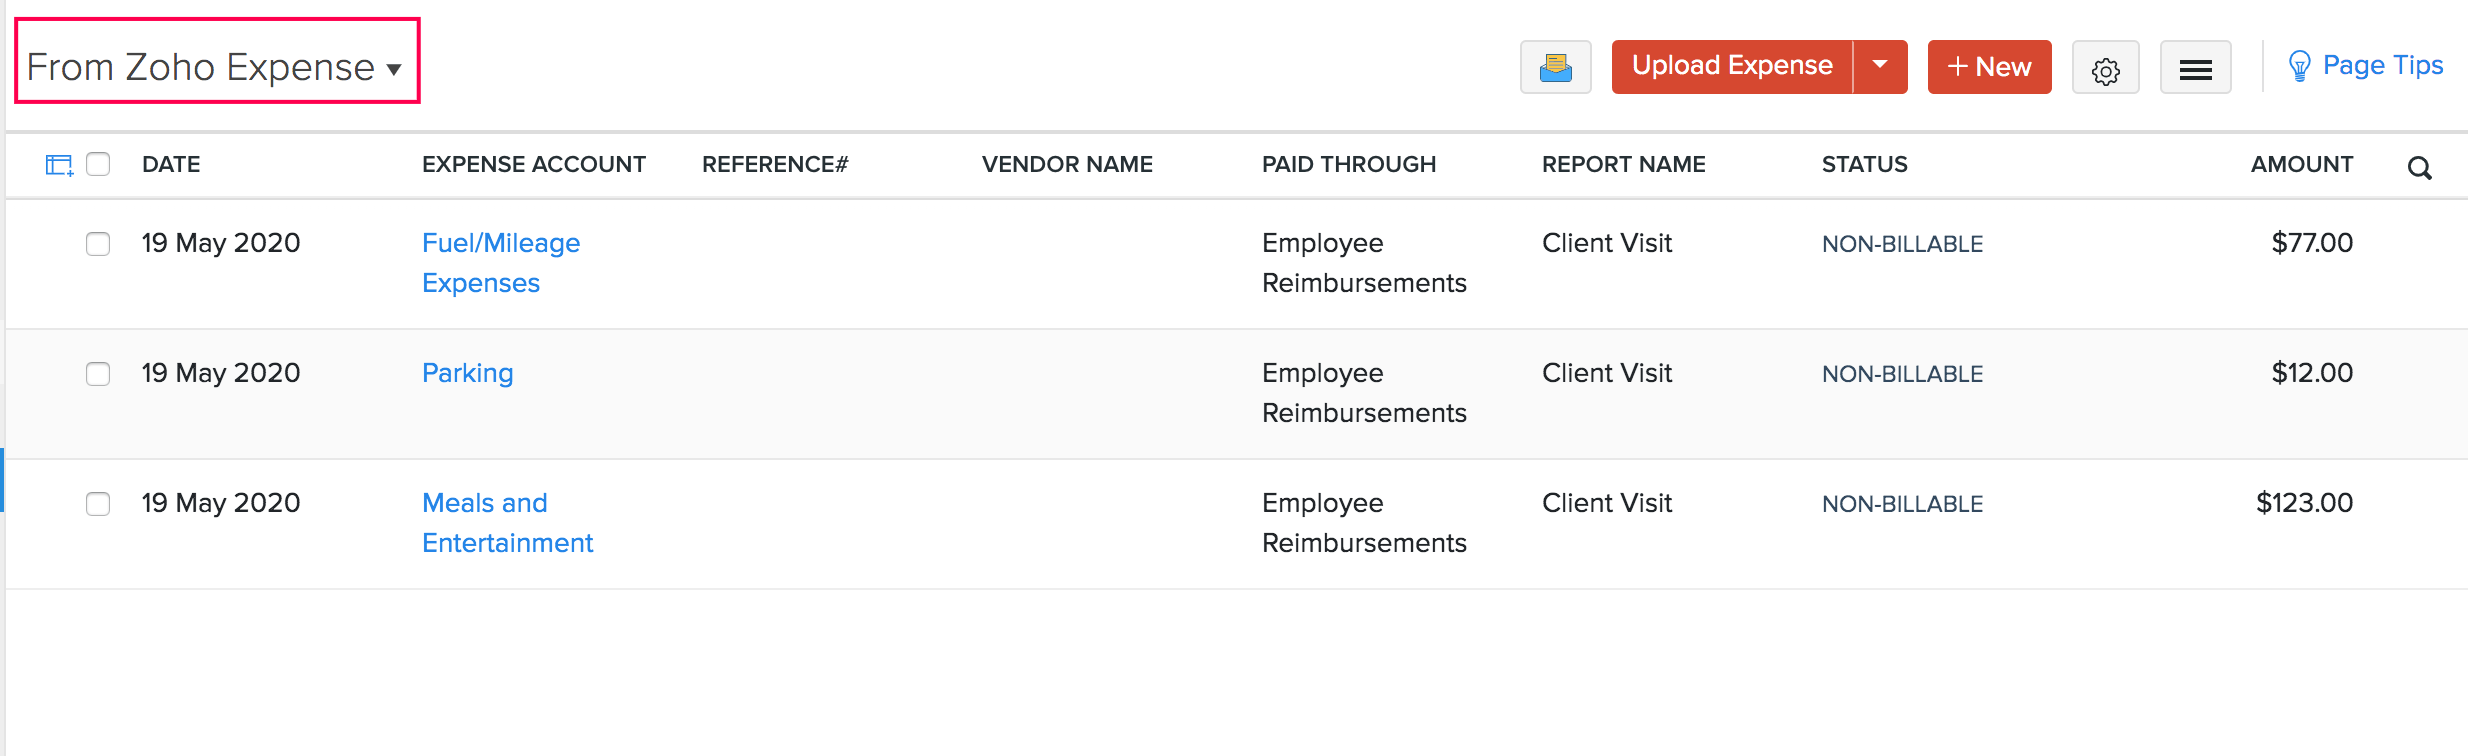Check the Fuel/Mileage expense row checkbox
The image size is (2468, 756).
tap(98, 244)
